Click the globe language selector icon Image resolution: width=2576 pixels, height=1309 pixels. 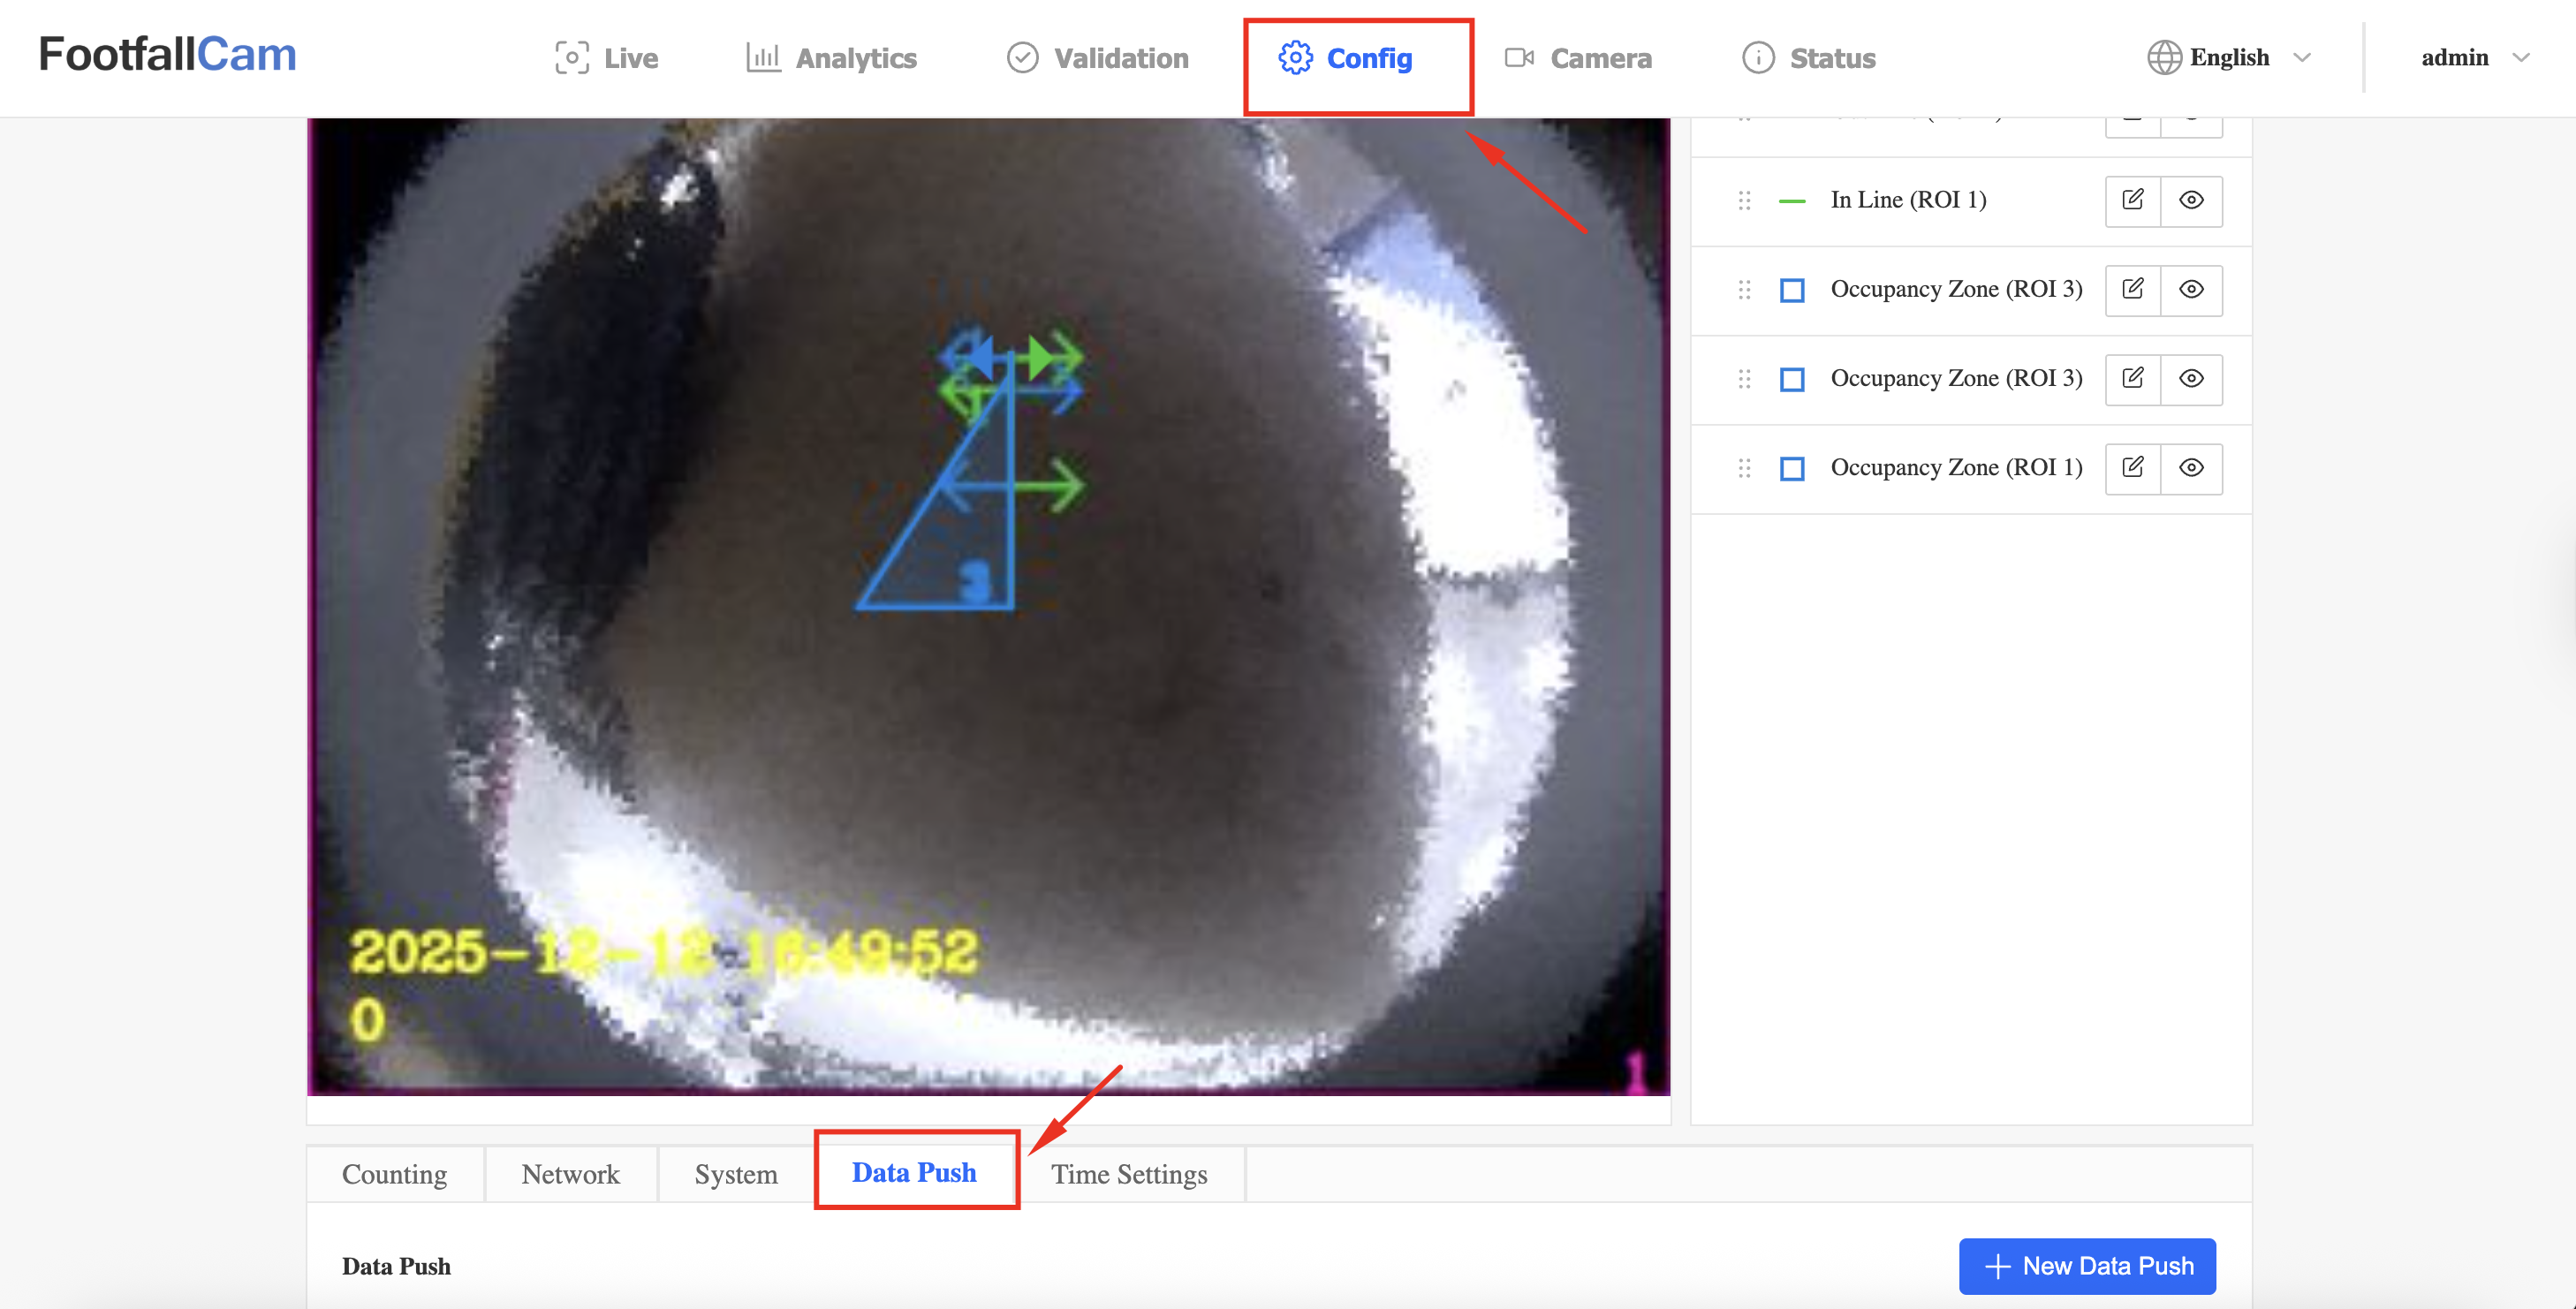coord(2164,58)
